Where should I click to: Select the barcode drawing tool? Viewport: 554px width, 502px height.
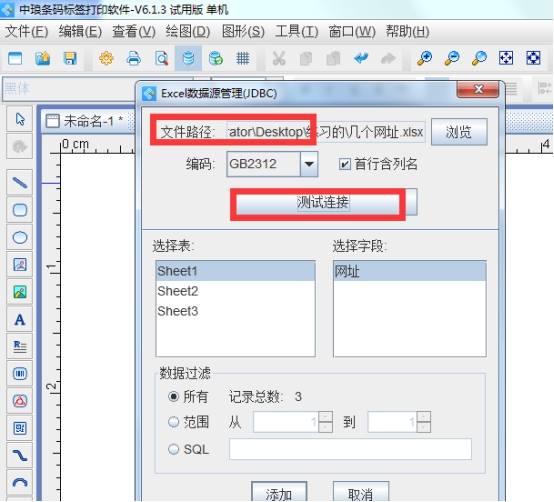[20, 374]
